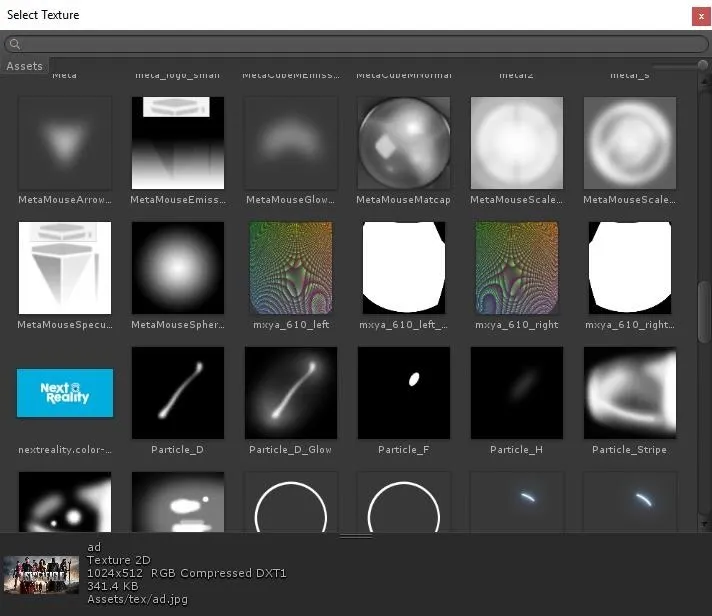Viewport: 712px width, 616px height.
Task: Click the thumbnail size slider handle
Action: (x=702, y=65)
